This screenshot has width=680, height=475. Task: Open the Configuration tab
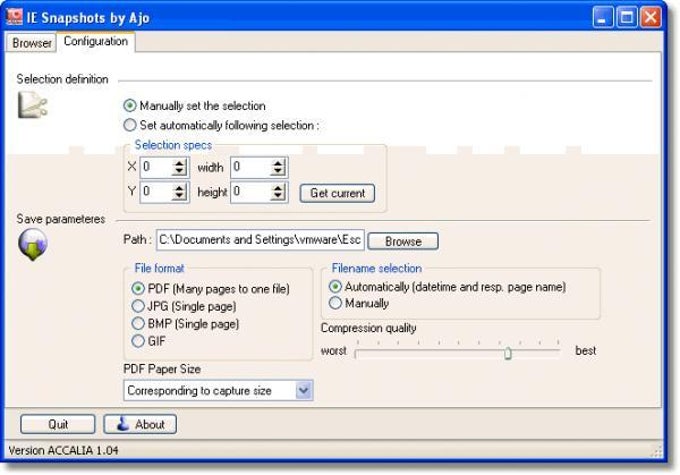point(95,41)
